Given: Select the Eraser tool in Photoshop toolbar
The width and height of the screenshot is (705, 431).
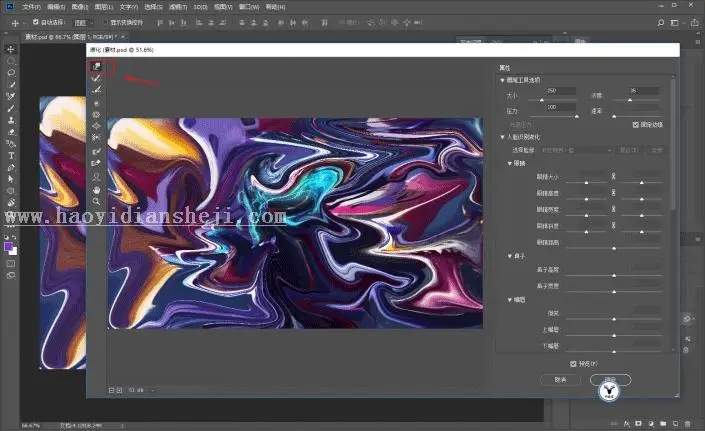Looking at the screenshot, I should (11, 132).
